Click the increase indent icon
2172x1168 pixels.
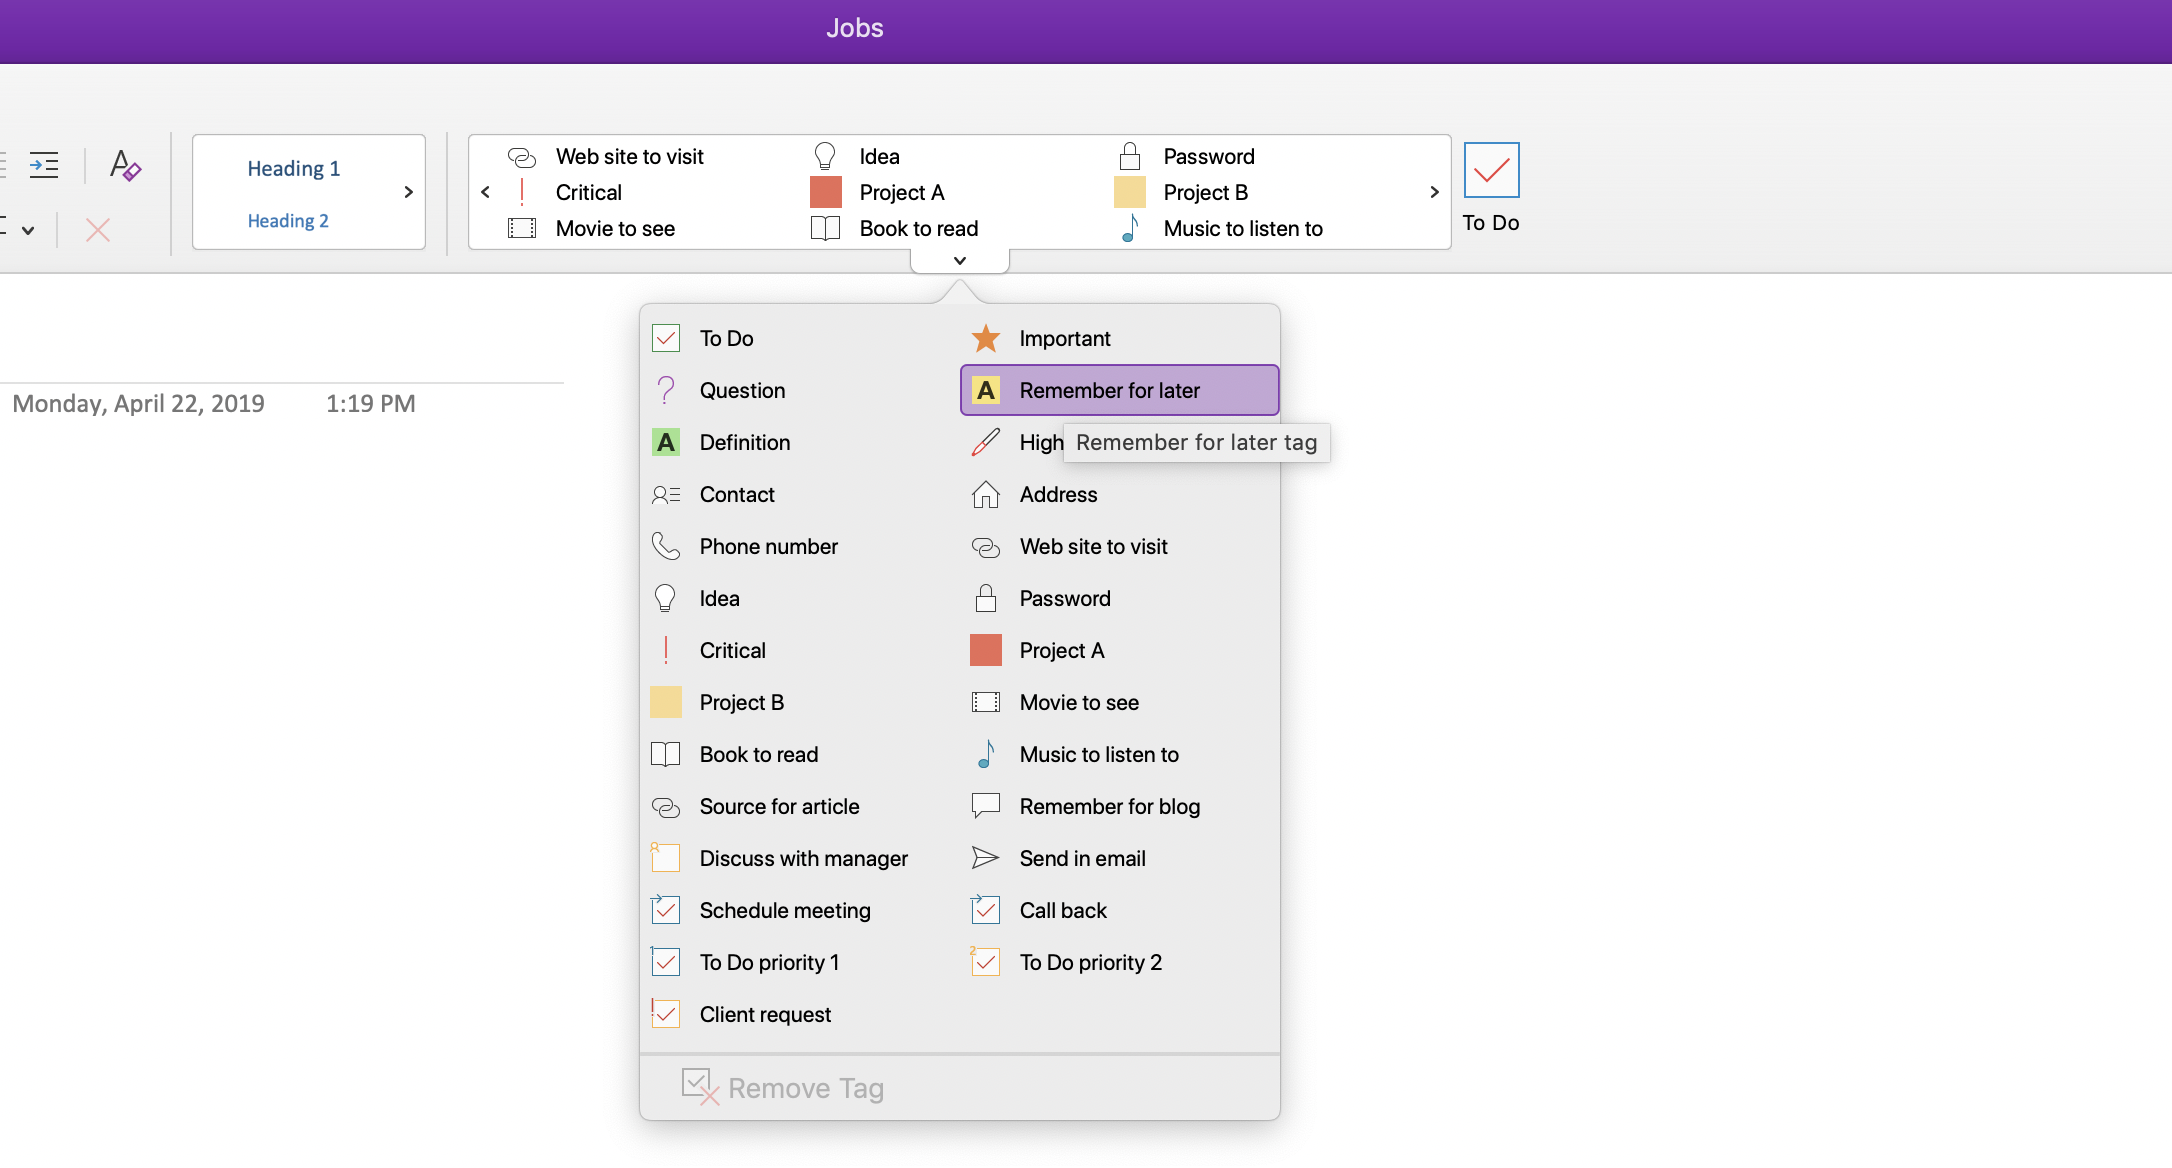(44, 165)
